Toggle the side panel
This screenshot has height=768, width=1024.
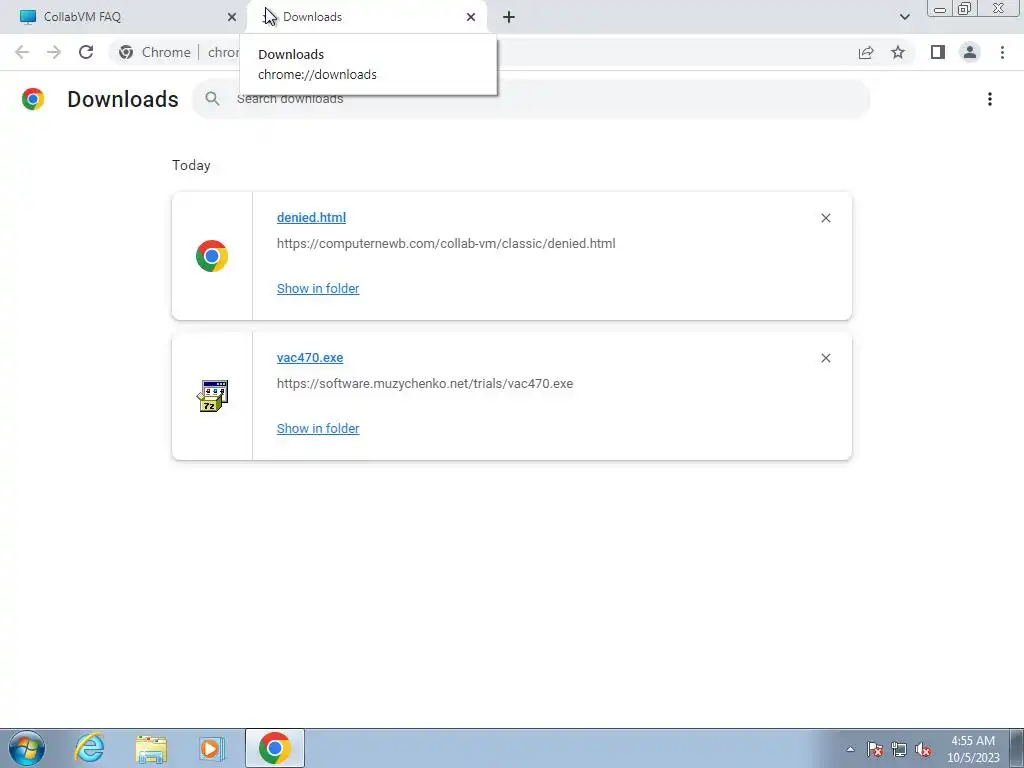pos(938,52)
